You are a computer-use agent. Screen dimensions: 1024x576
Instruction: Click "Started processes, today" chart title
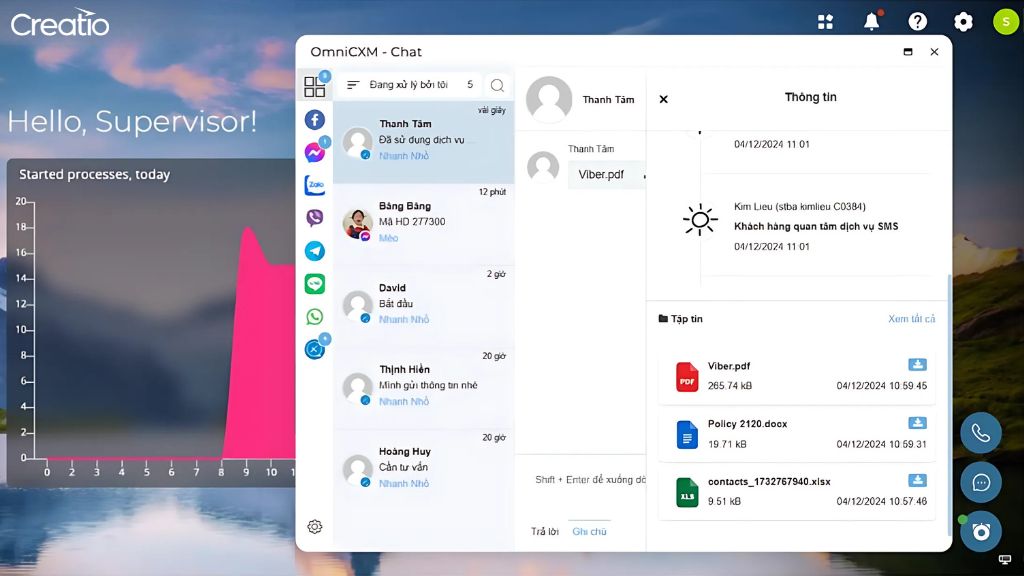tap(95, 174)
